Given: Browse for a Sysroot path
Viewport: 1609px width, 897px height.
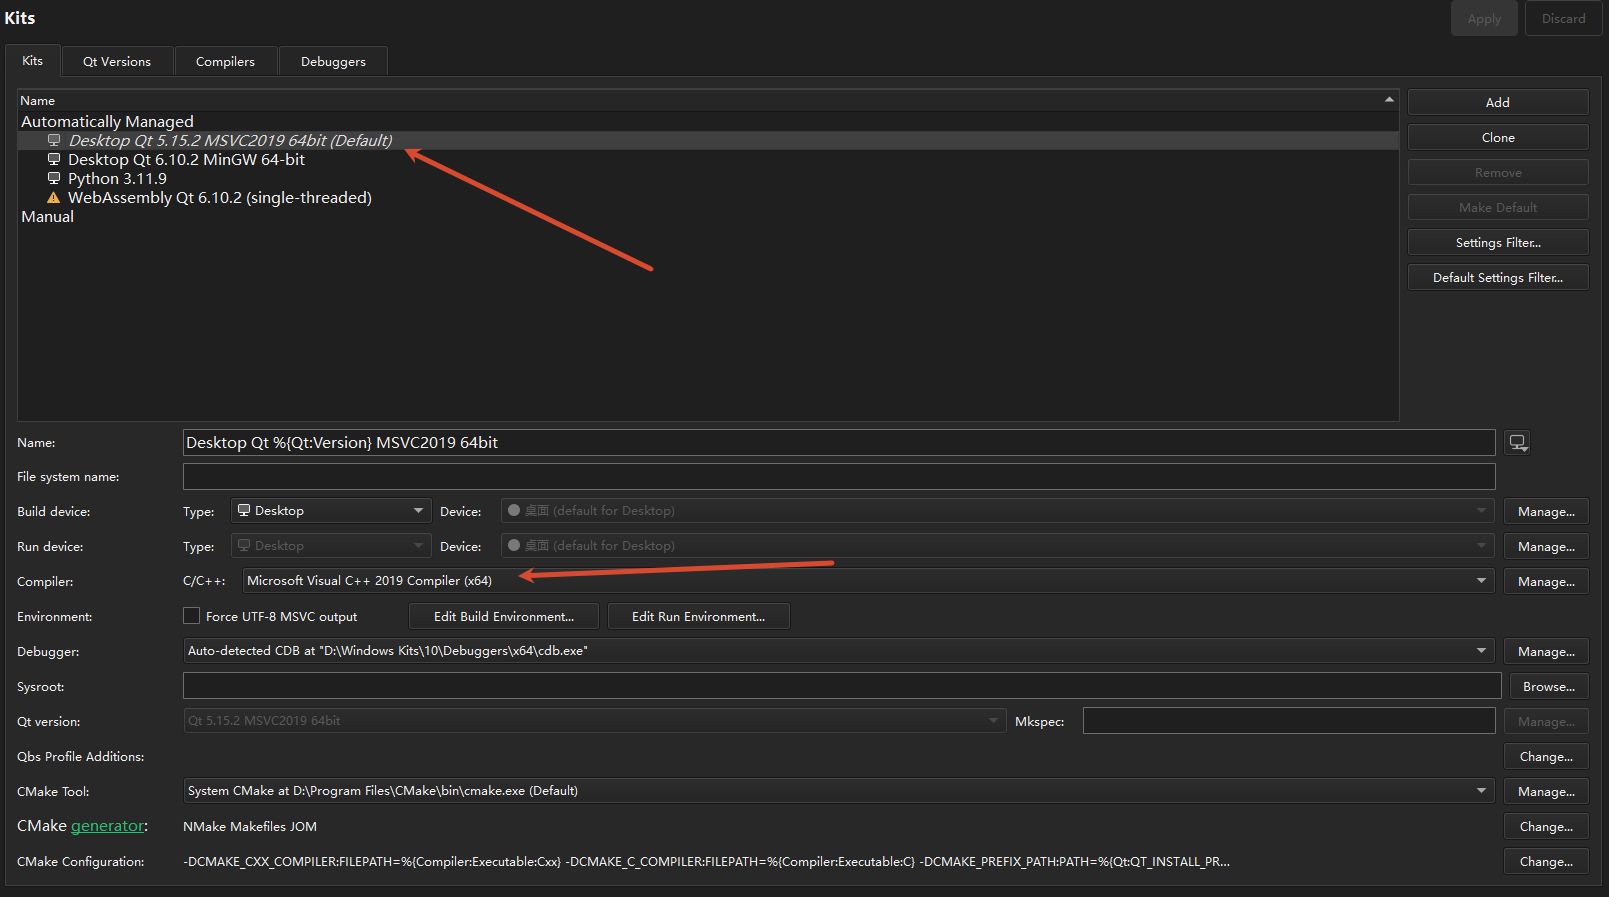Looking at the screenshot, I should pos(1548,686).
